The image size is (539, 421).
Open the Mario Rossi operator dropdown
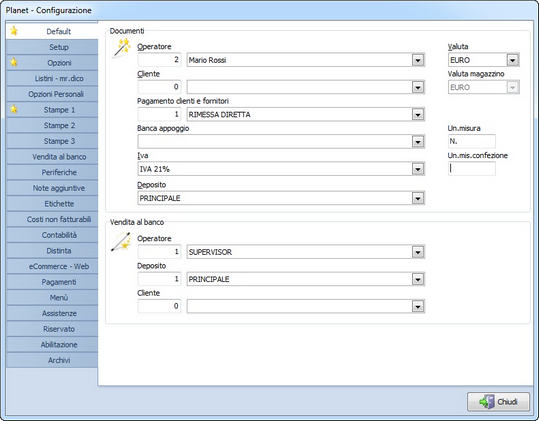[418, 60]
